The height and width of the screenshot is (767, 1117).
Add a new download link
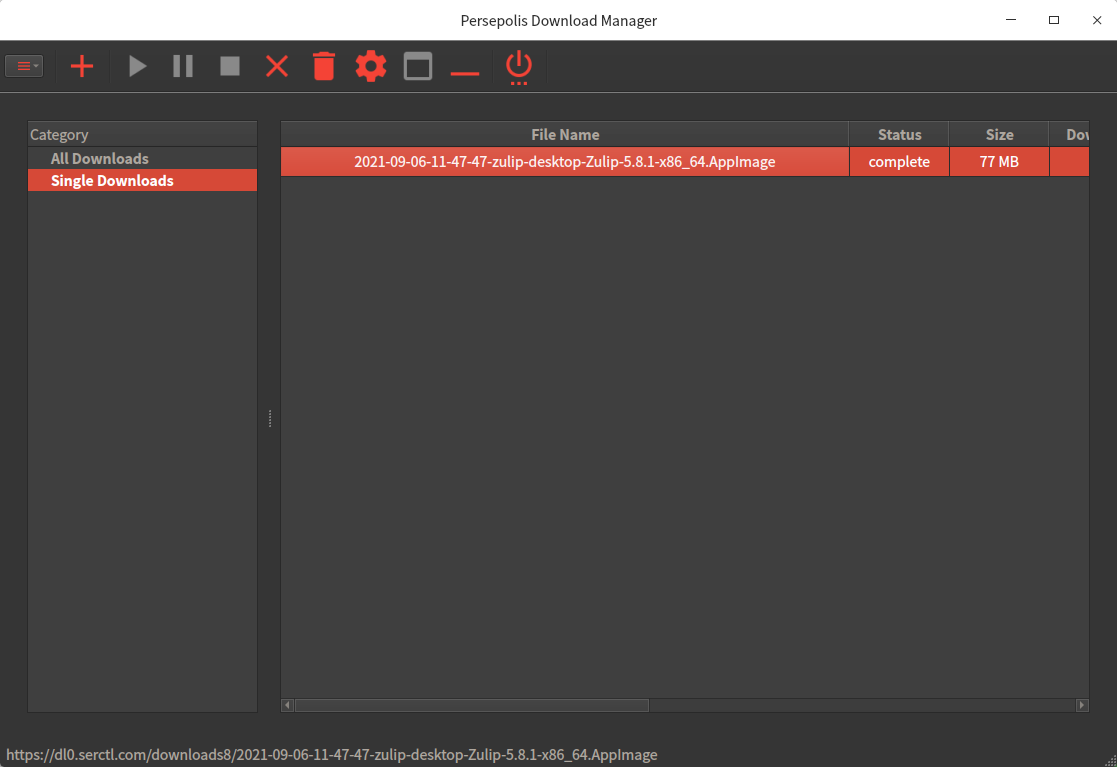coord(82,67)
